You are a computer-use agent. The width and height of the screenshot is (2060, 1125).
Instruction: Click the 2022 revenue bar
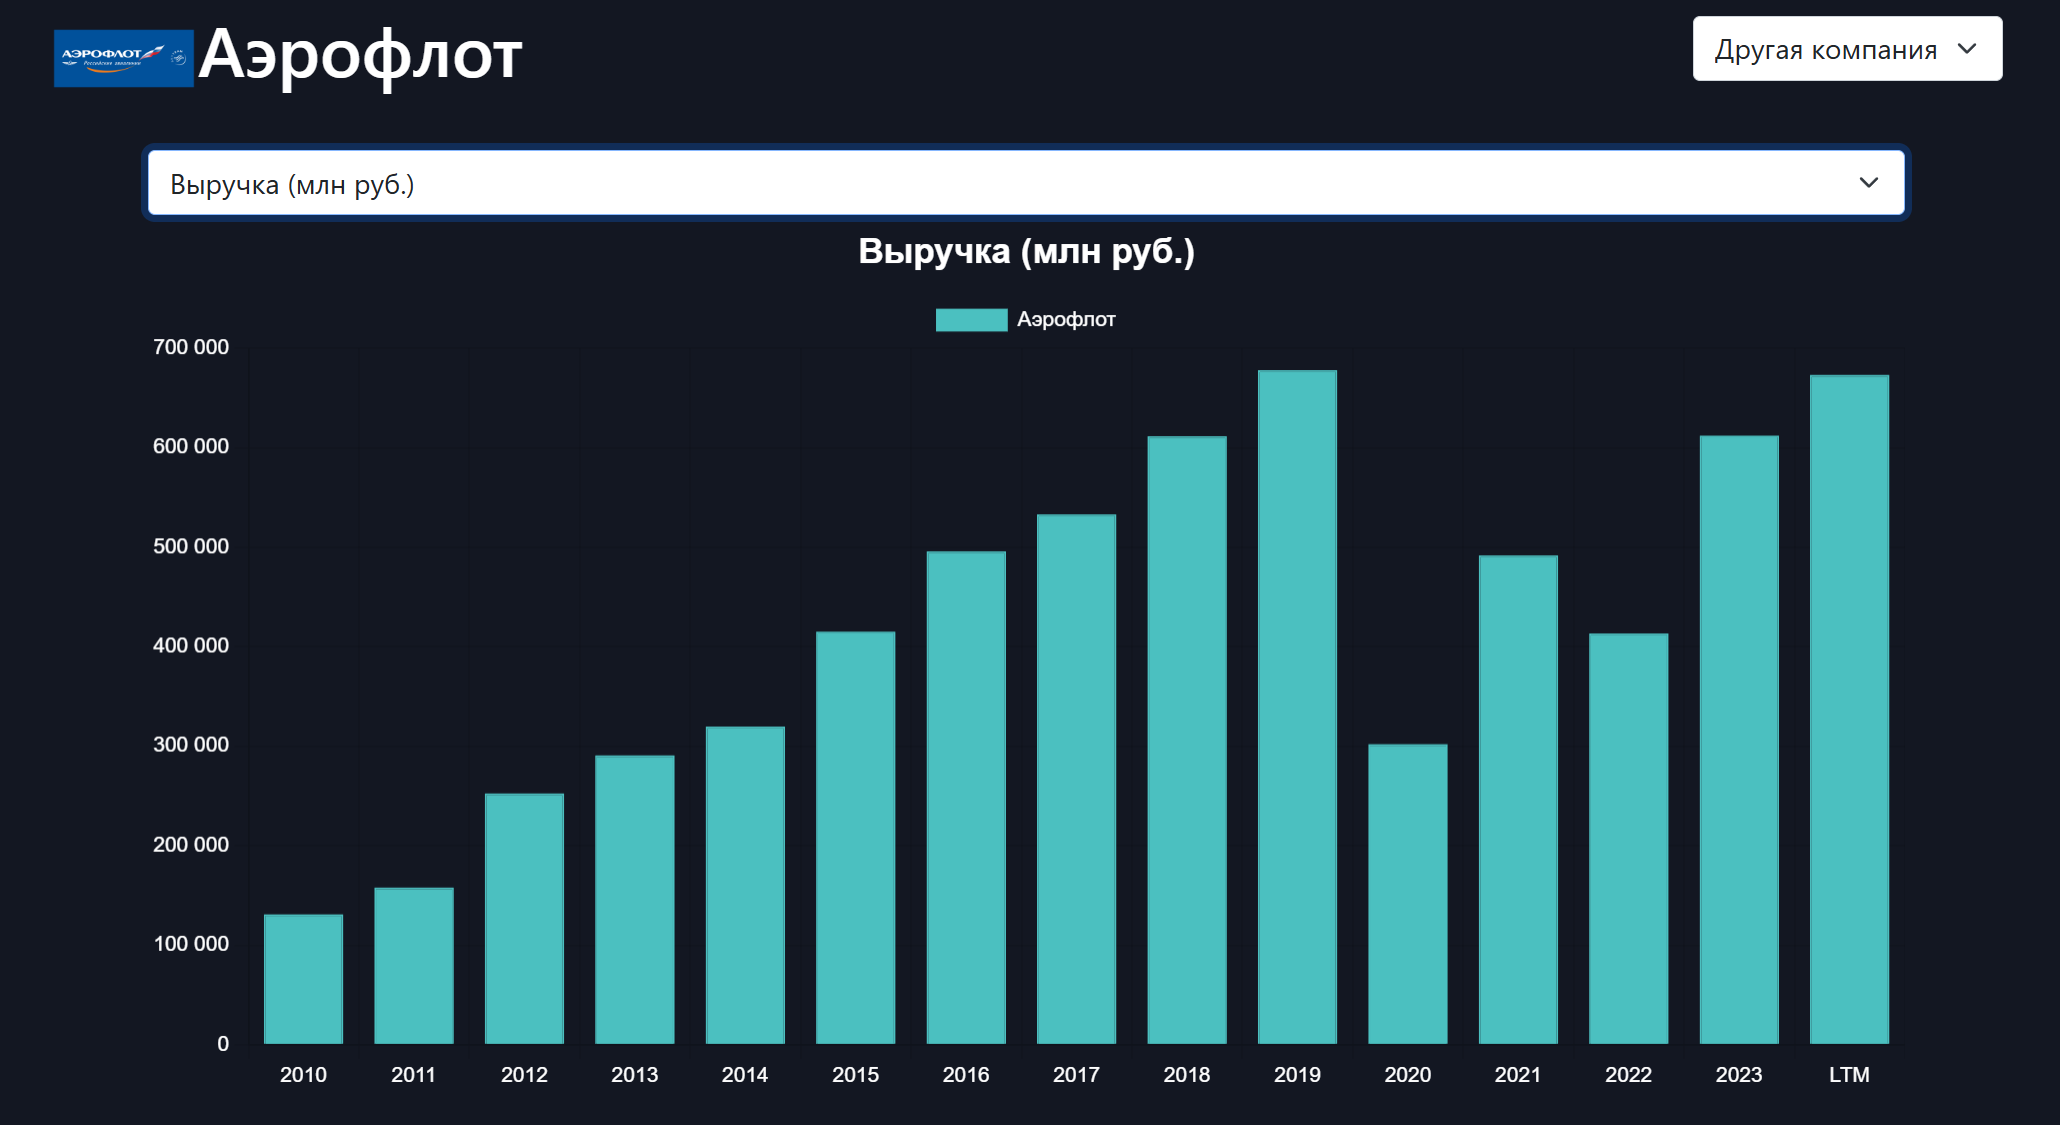coord(1629,839)
